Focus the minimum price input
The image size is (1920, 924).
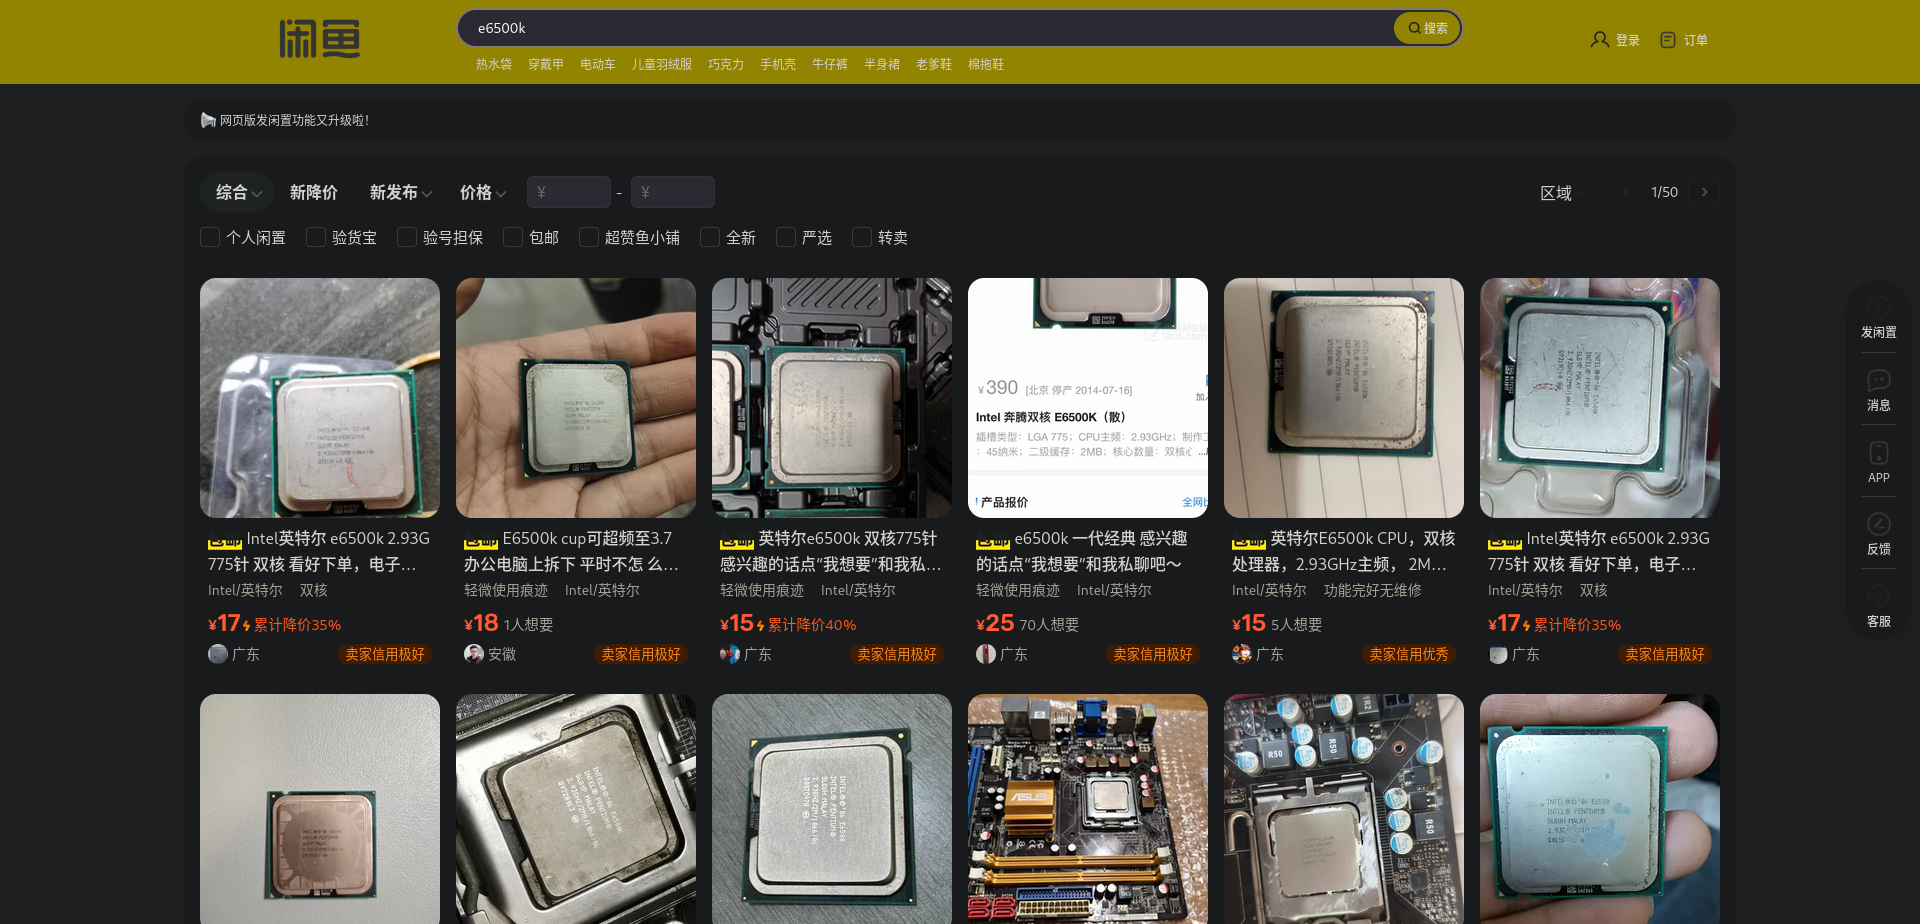point(569,192)
